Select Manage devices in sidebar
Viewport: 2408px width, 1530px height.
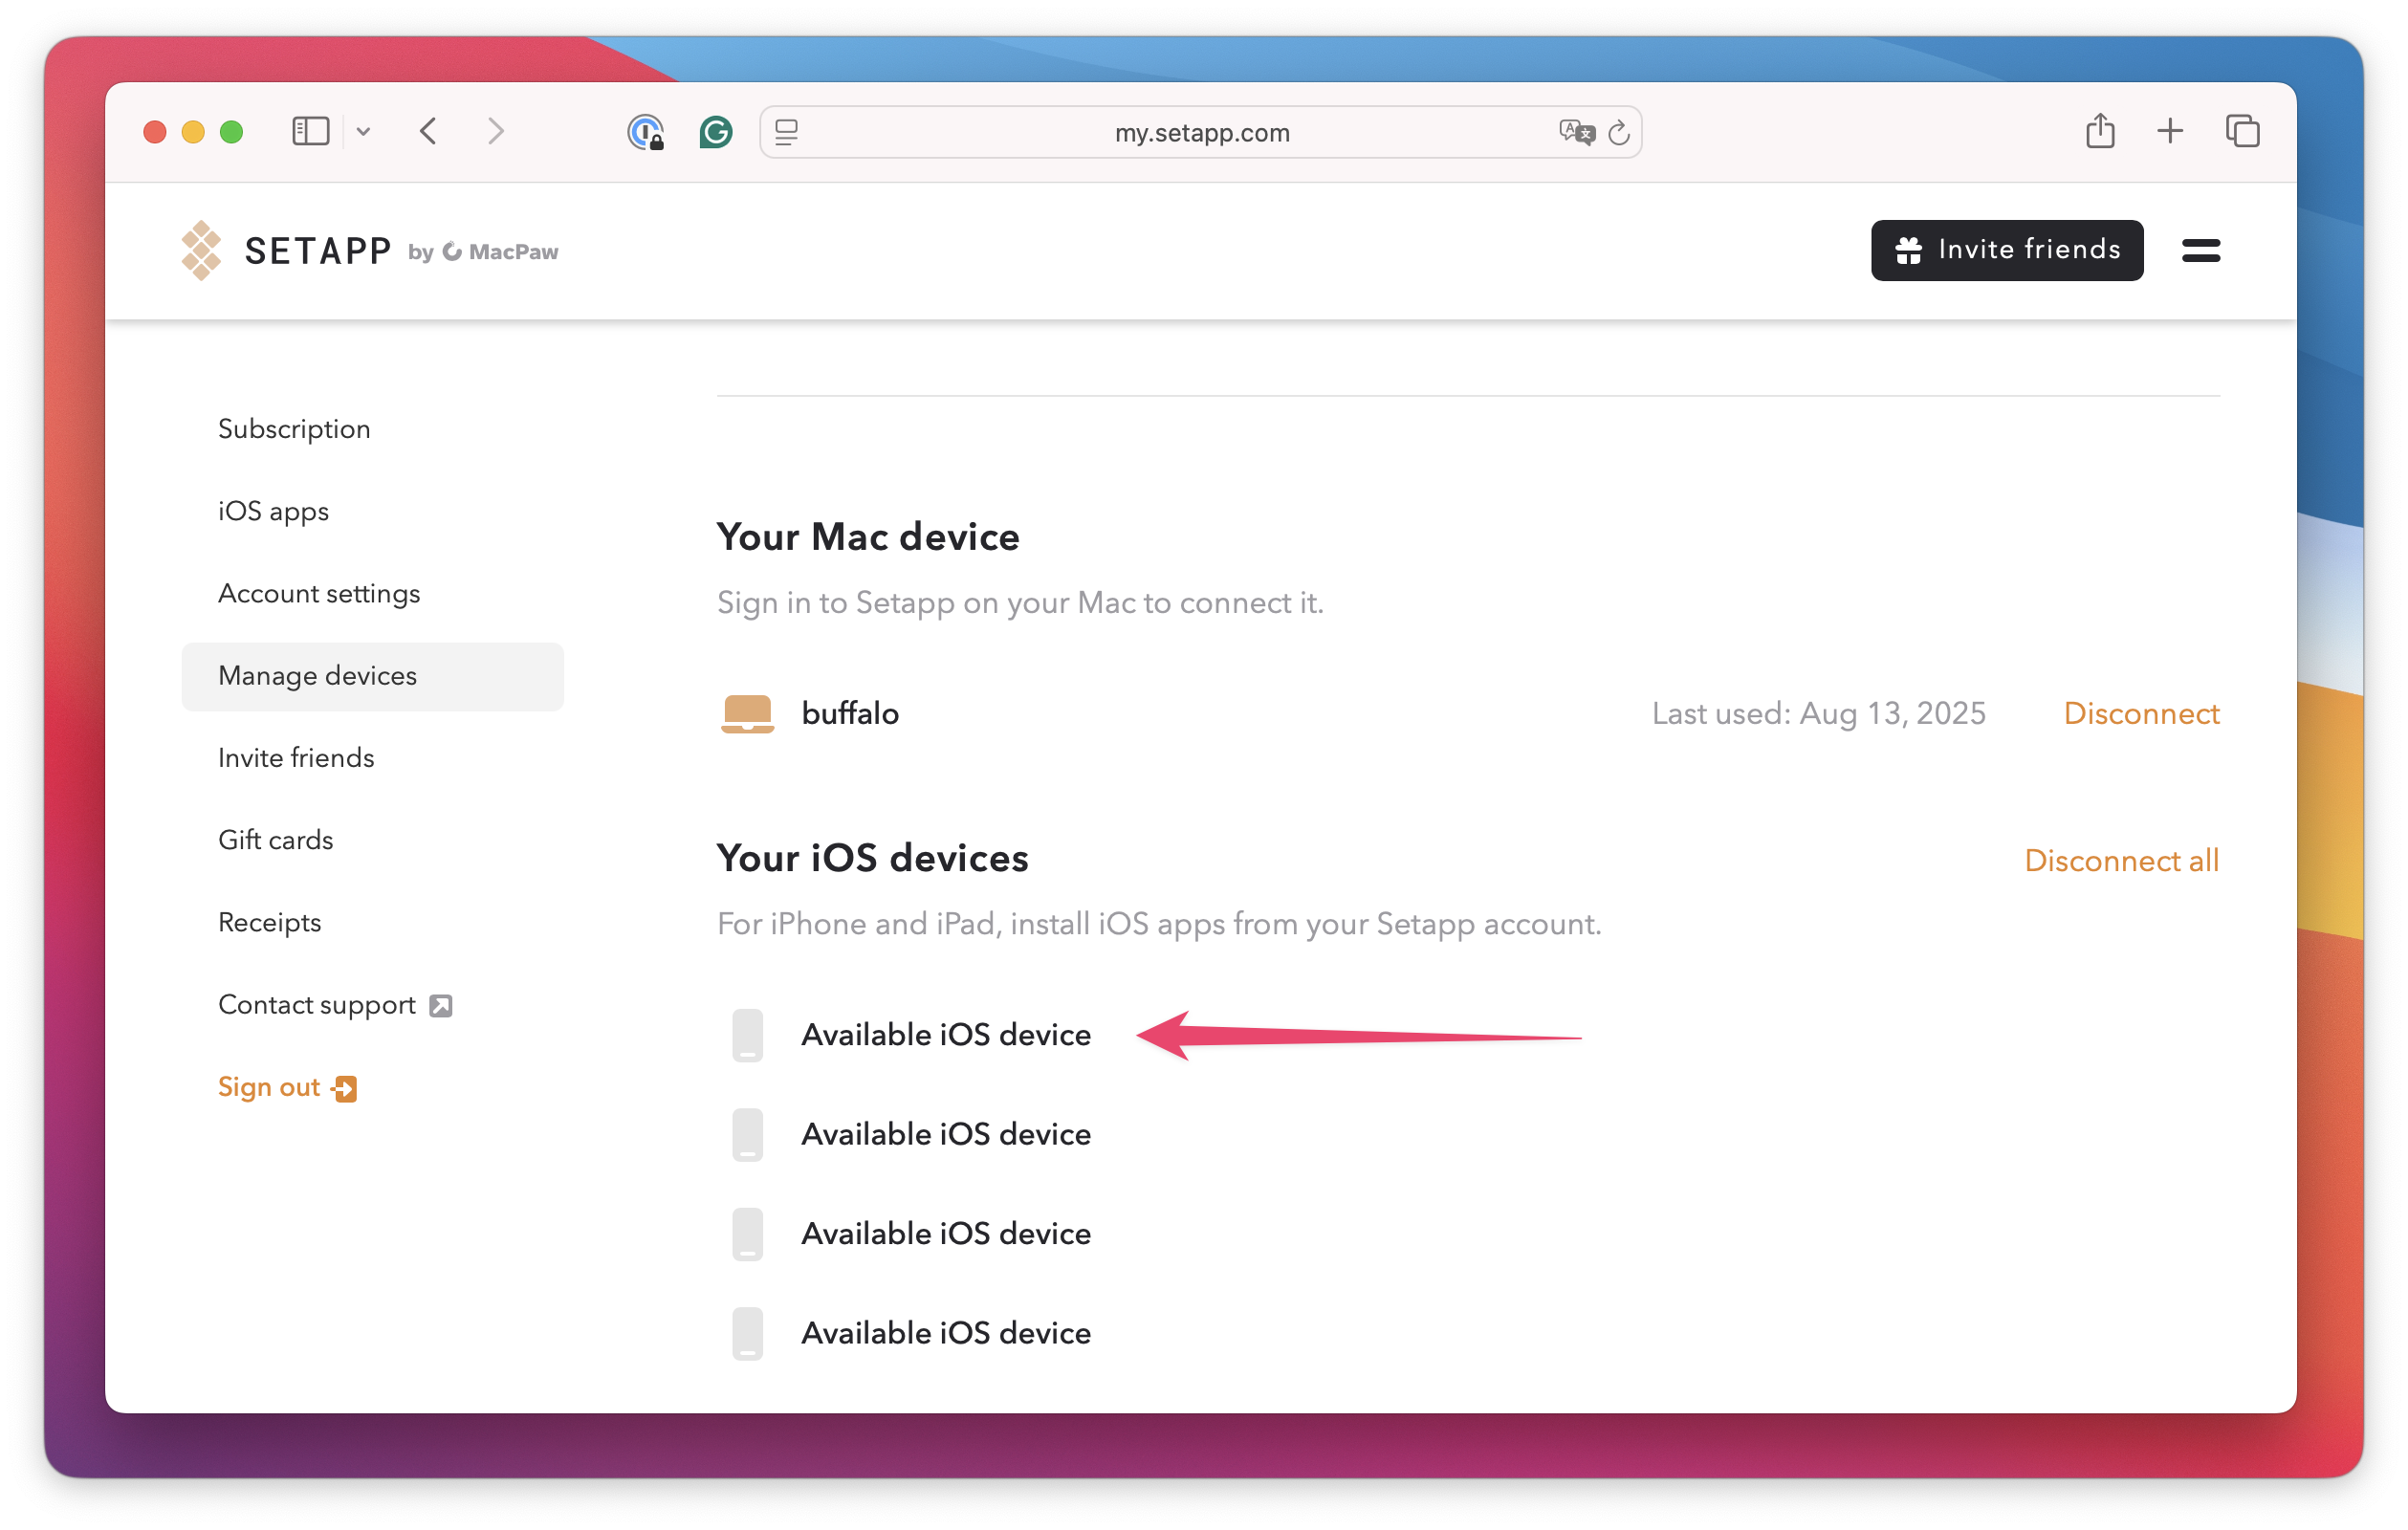(x=372, y=676)
